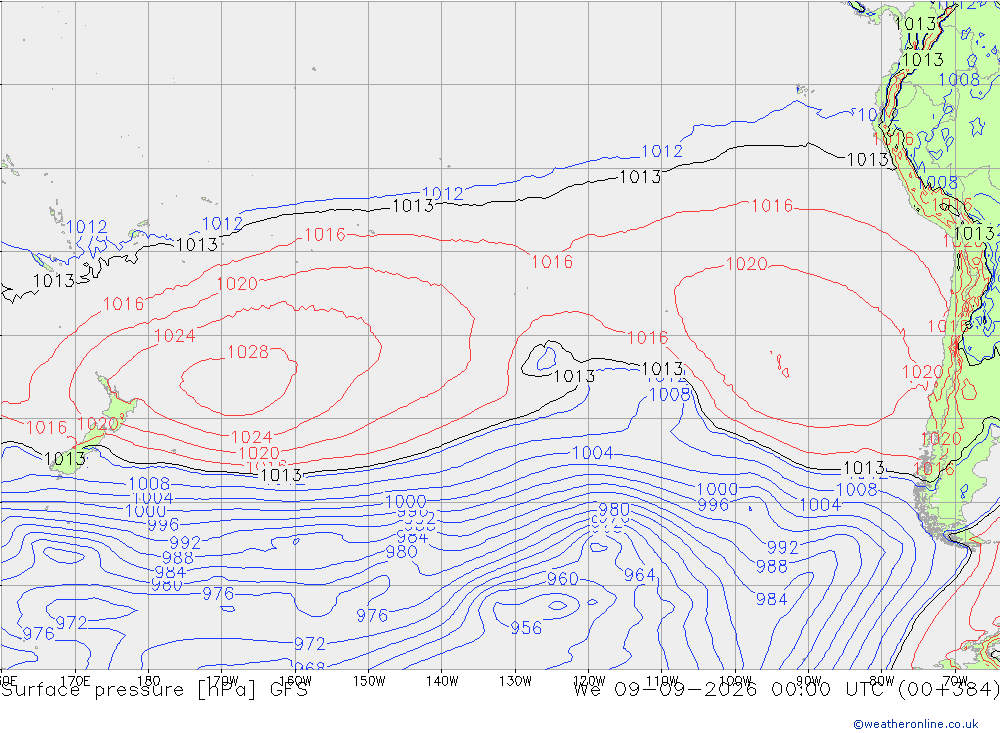Click the 130W longitude axis label

tap(515, 681)
